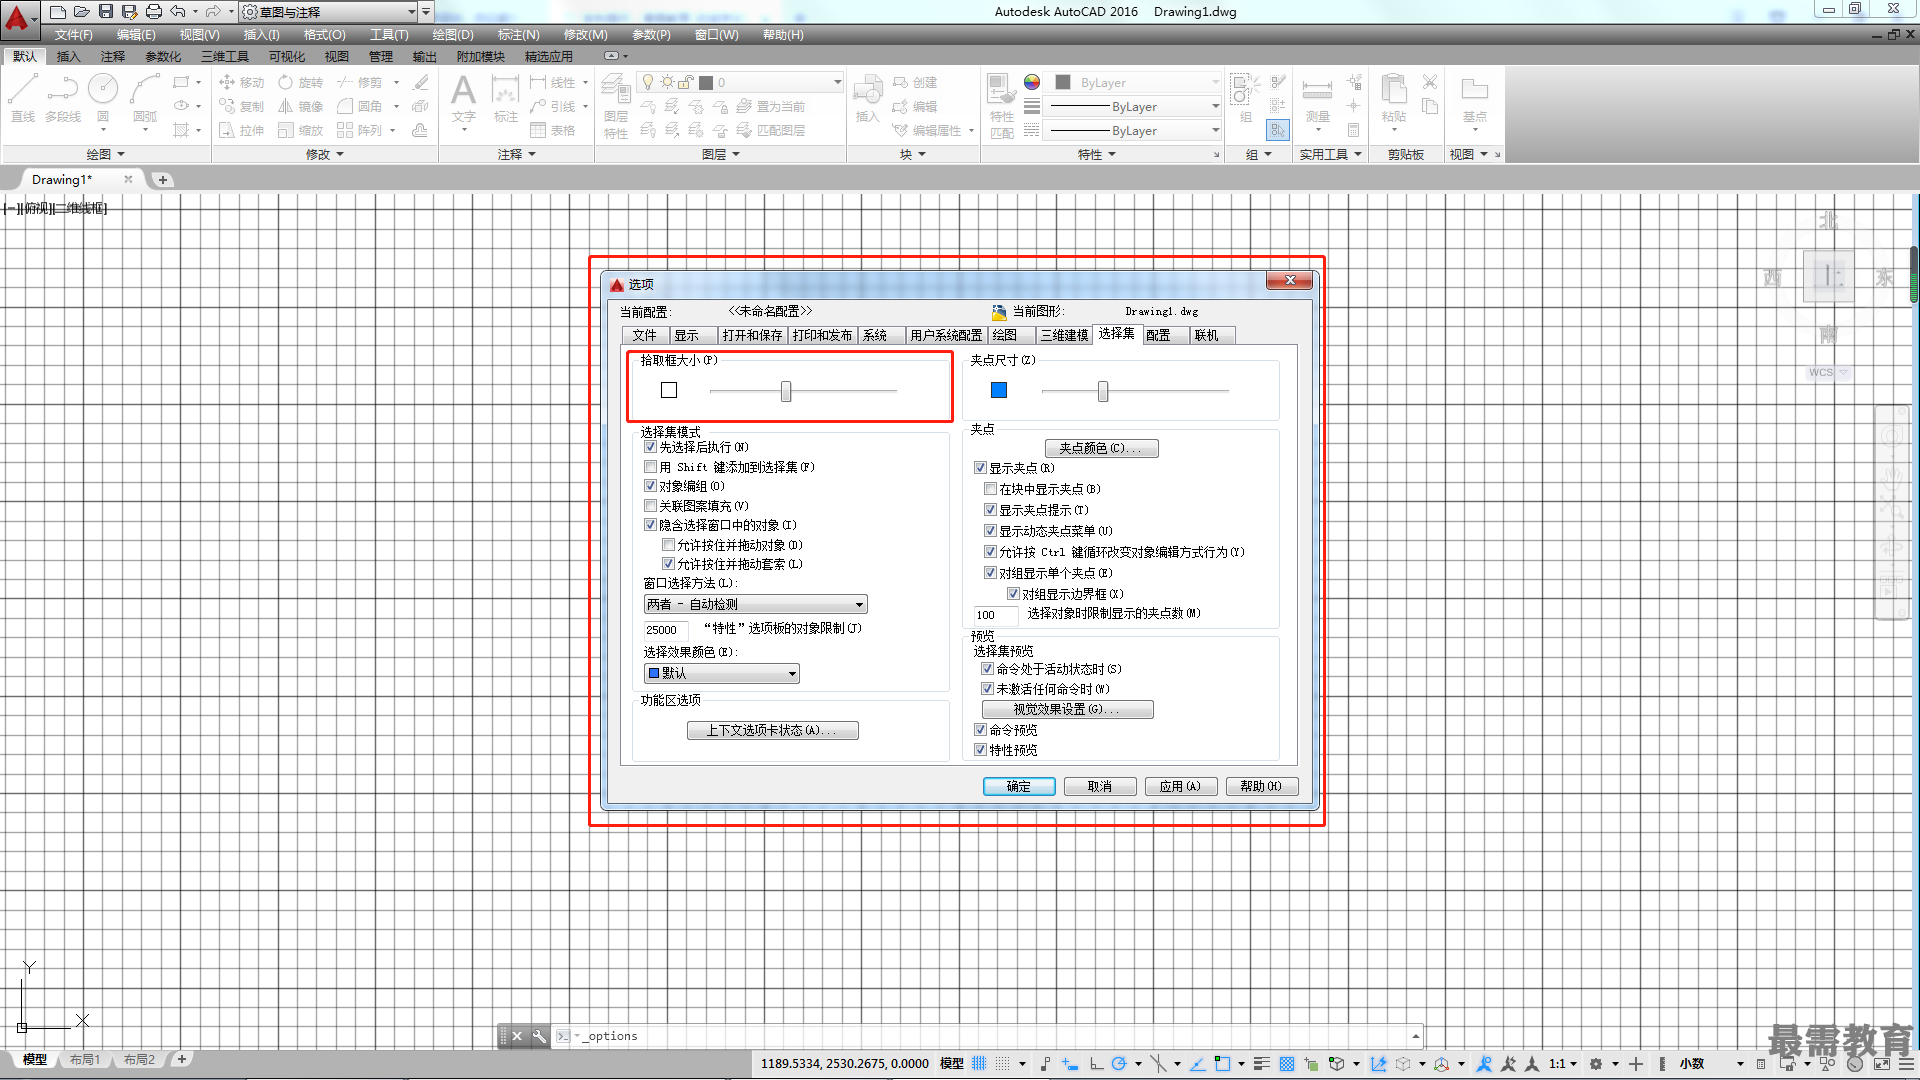The image size is (1920, 1080).
Task: Click customize wrench icon on command line
Action: (539, 1036)
